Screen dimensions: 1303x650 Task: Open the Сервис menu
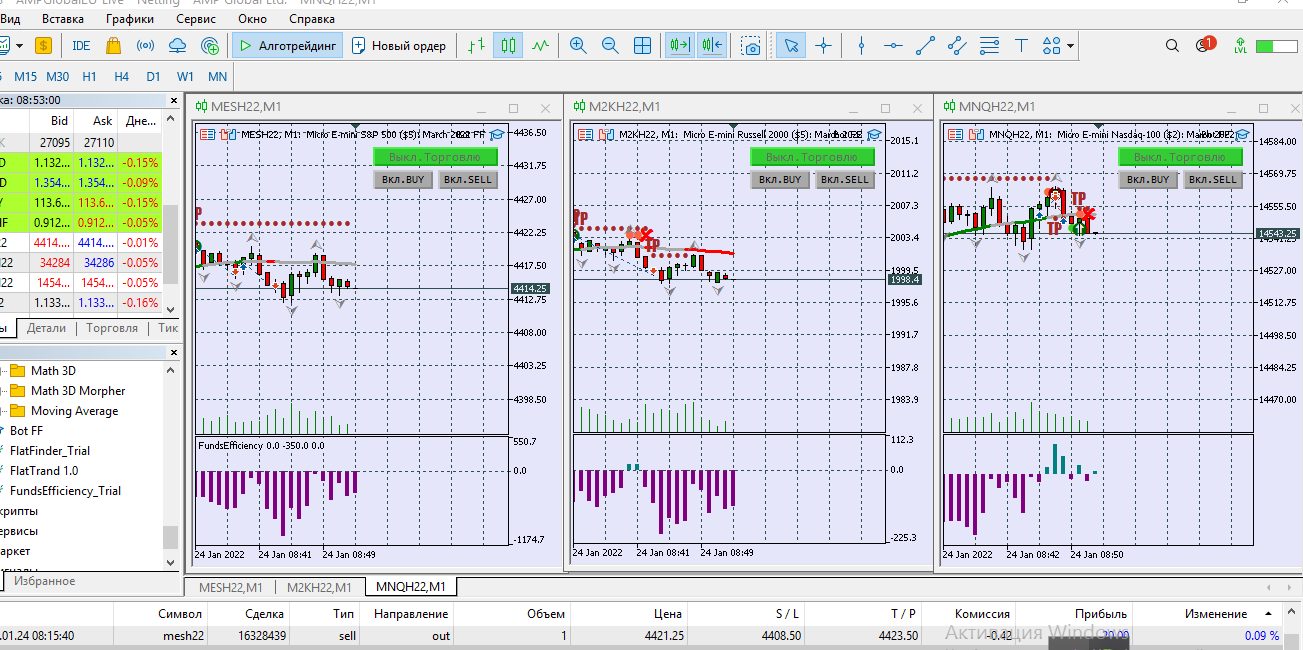[x=195, y=19]
